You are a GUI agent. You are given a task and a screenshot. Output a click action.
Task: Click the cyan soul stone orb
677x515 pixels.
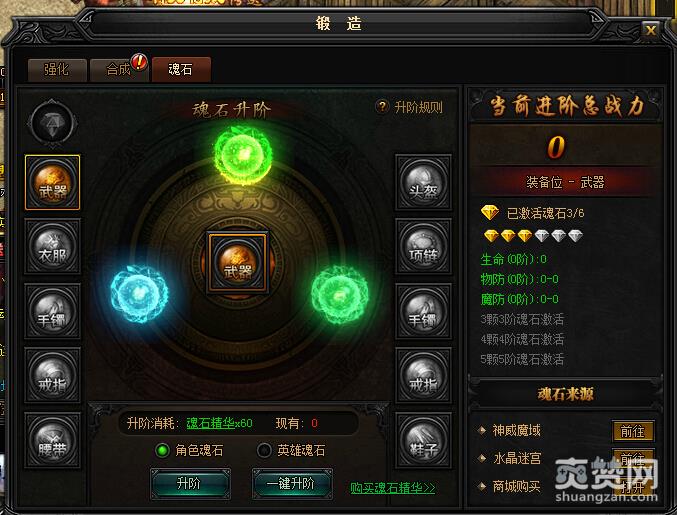pos(139,294)
